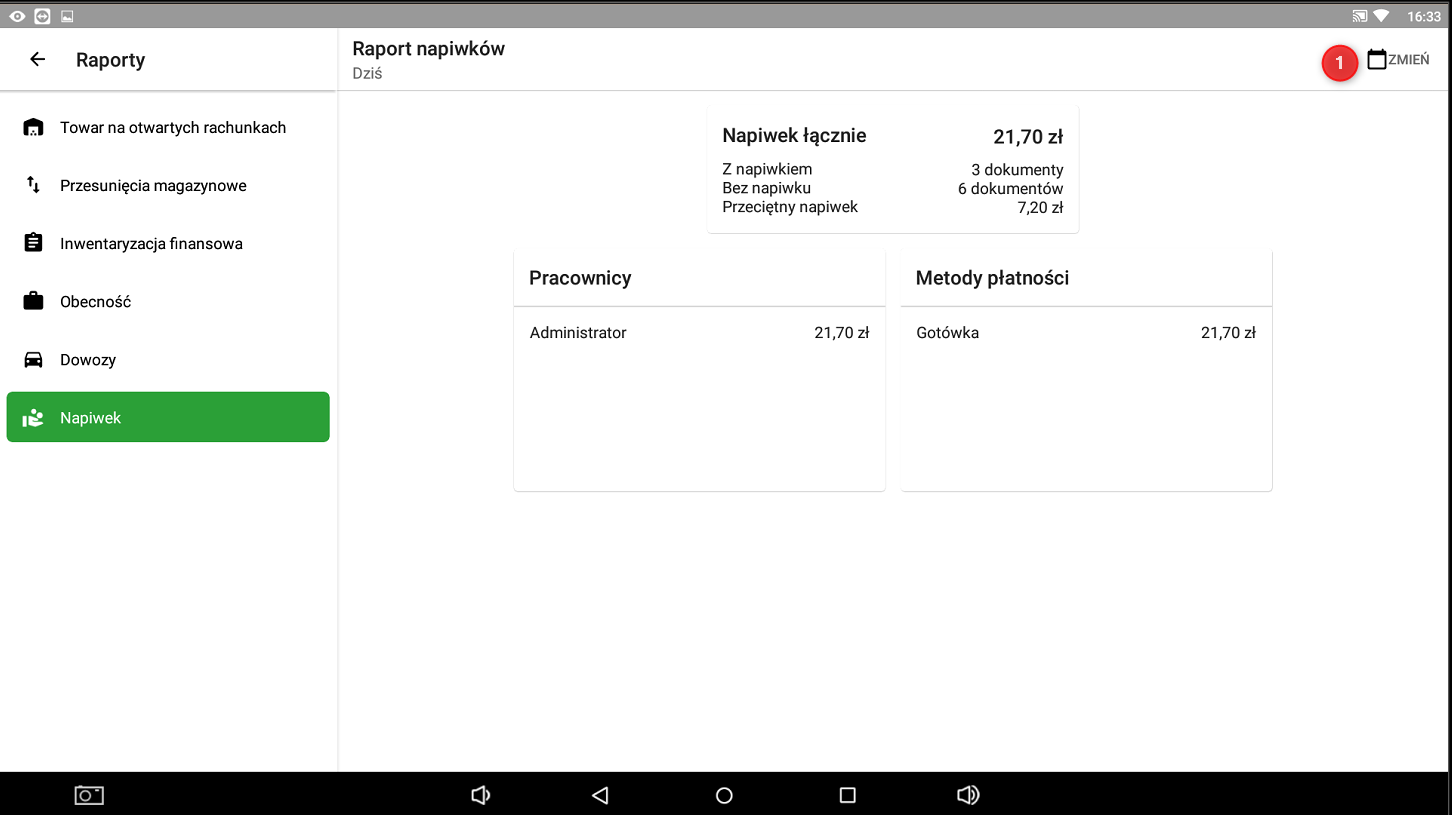Click the warehouse icon for open bills goods

33,128
